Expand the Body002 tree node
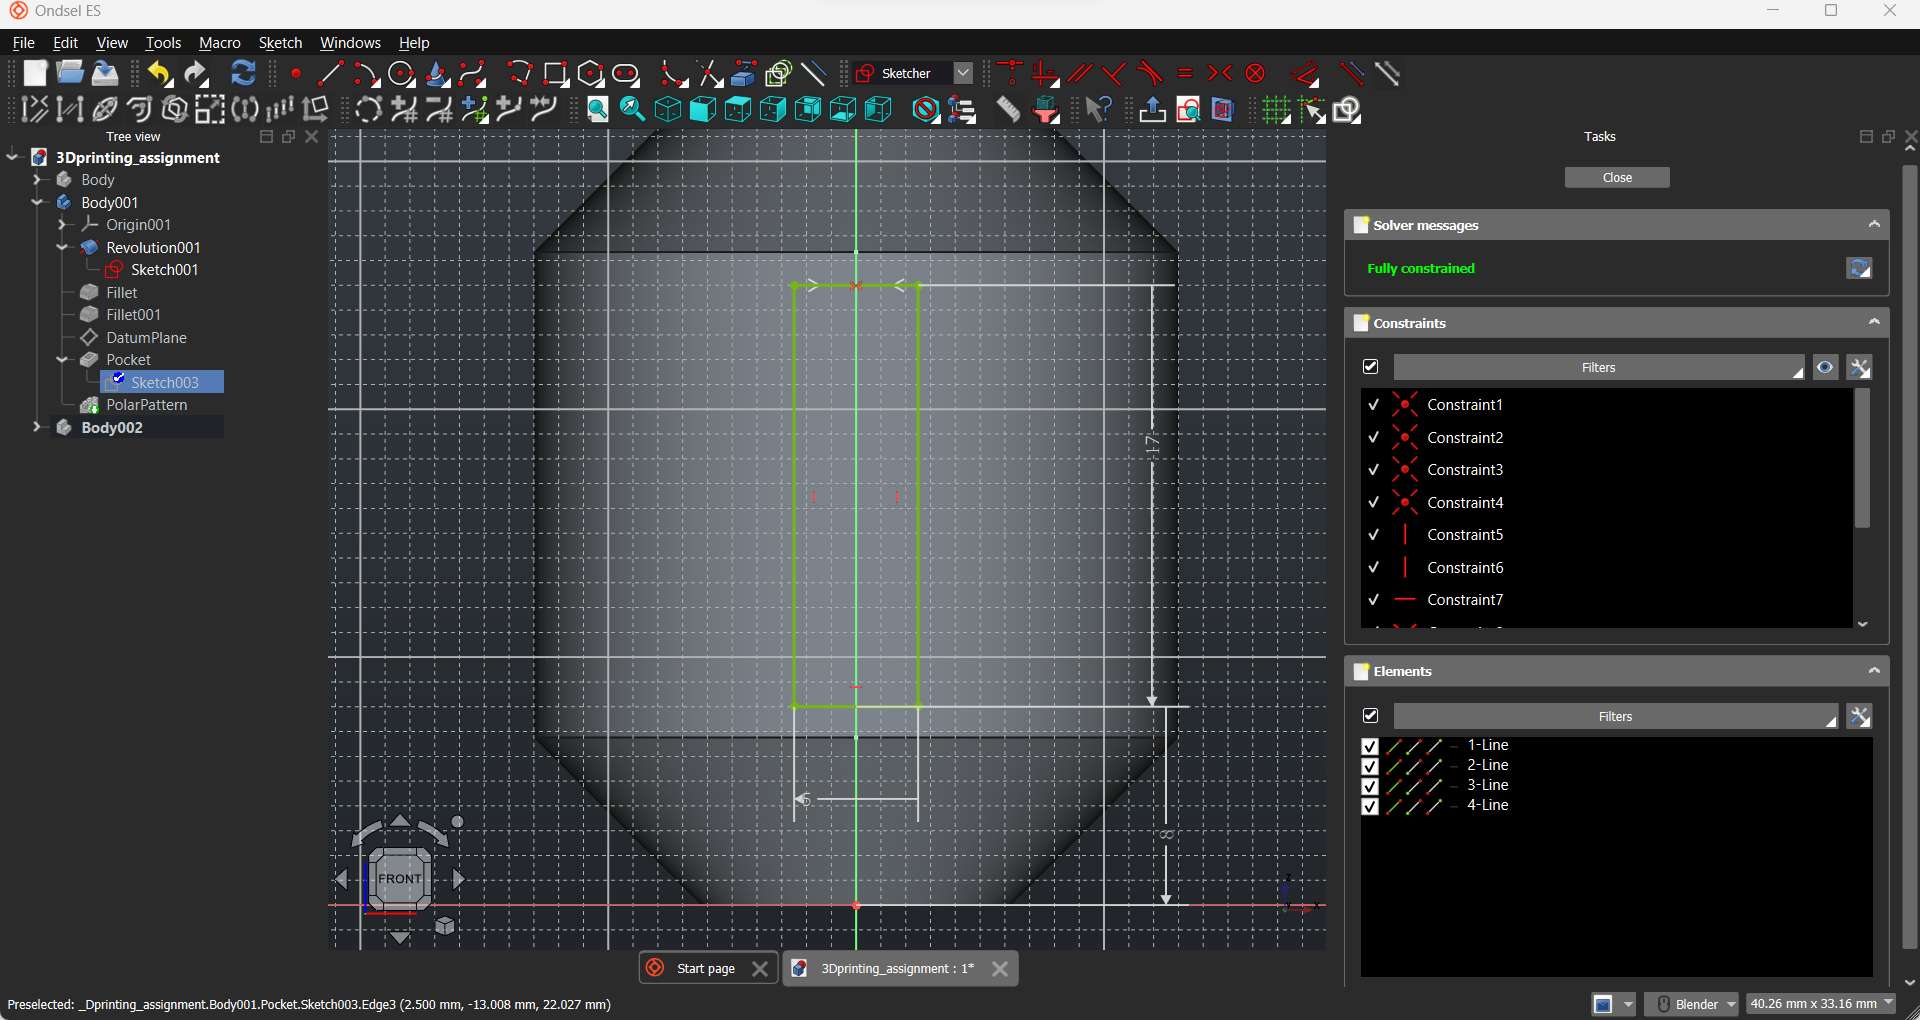Viewport: 1920px width, 1020px height. [37, 427]
